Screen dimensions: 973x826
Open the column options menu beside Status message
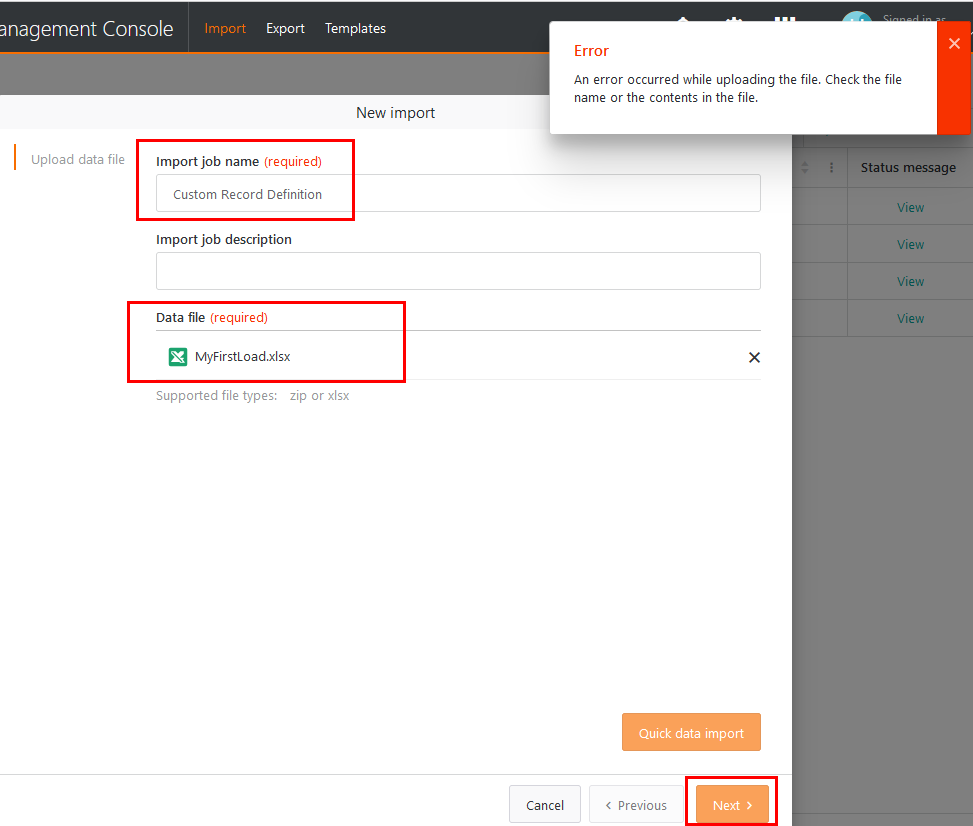pos(832,168)
